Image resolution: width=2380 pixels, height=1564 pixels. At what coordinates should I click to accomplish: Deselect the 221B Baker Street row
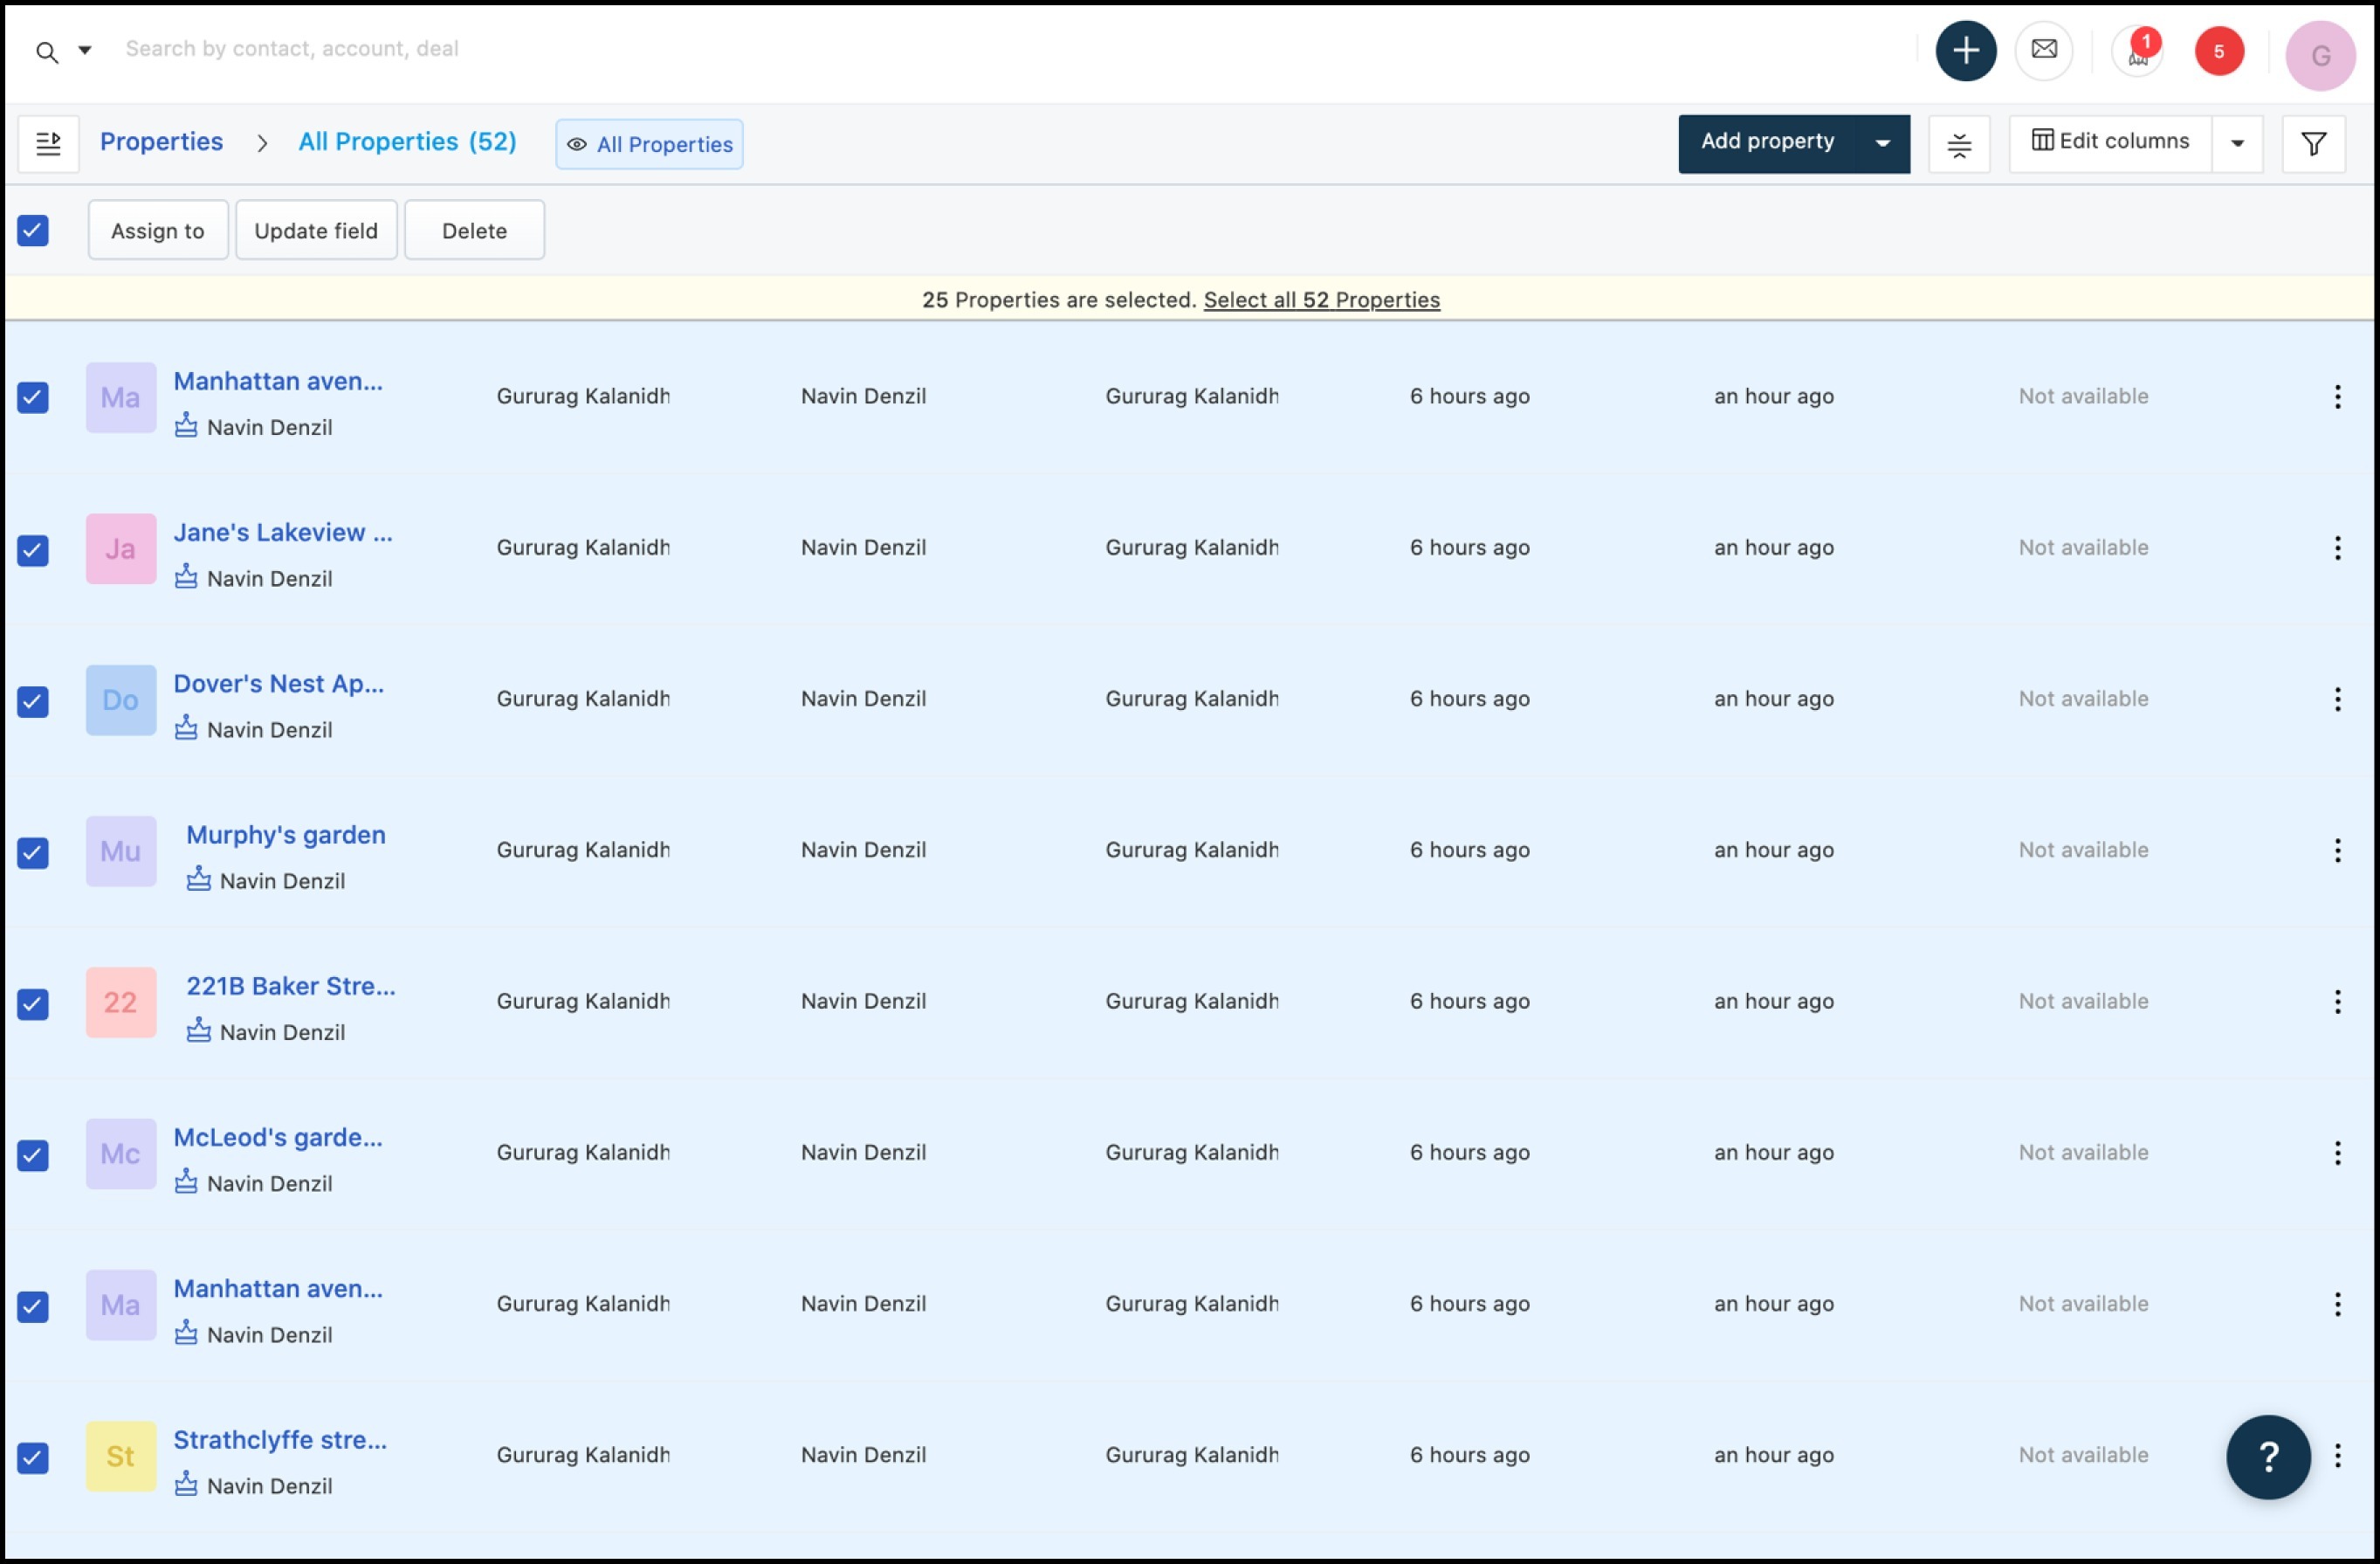(x=33, y=1004)
